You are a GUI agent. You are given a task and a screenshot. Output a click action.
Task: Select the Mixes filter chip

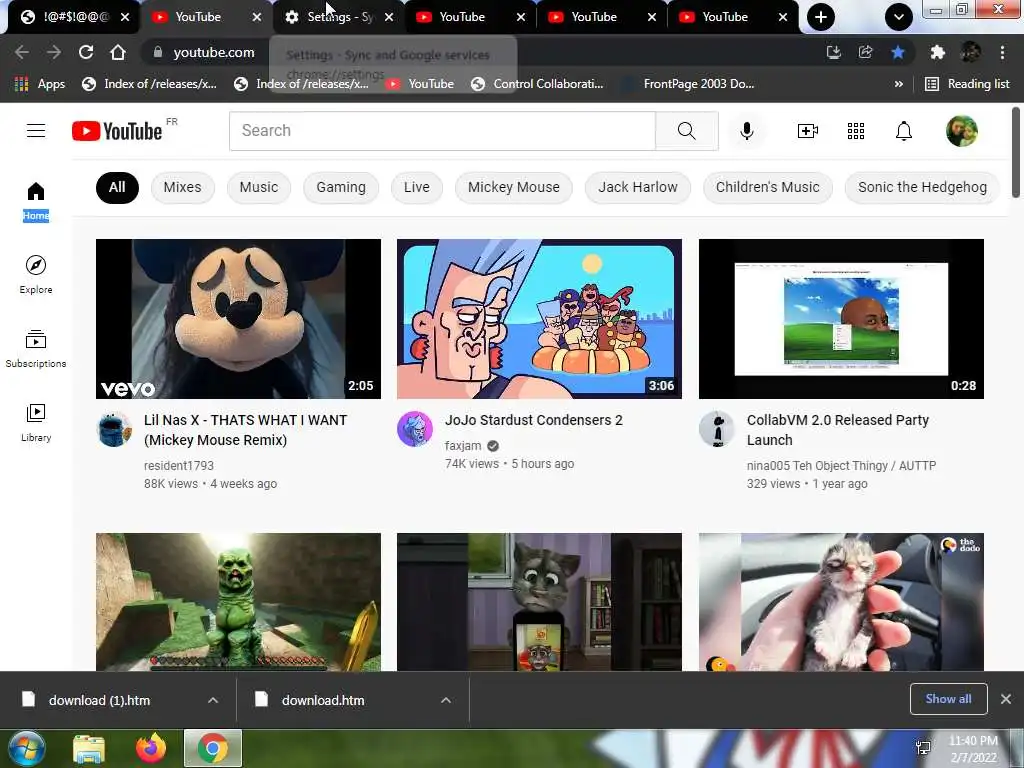click(x=182, y=187)
